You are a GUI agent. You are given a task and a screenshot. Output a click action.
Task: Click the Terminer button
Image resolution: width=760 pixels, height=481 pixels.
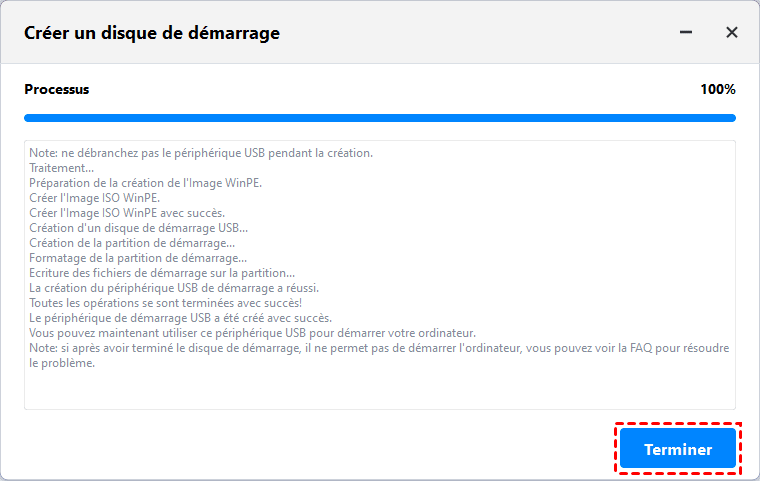[678, 450]
